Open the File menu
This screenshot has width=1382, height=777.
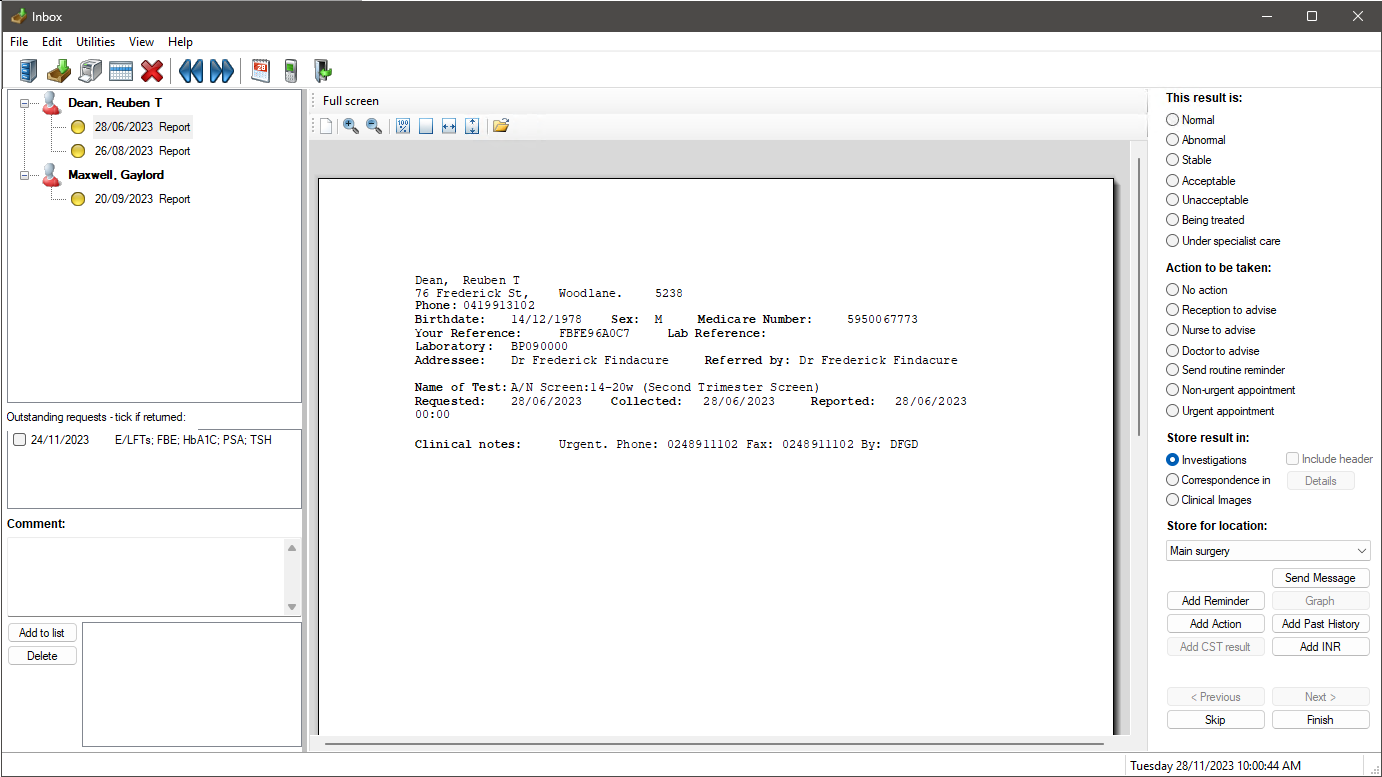pos(19,42)
